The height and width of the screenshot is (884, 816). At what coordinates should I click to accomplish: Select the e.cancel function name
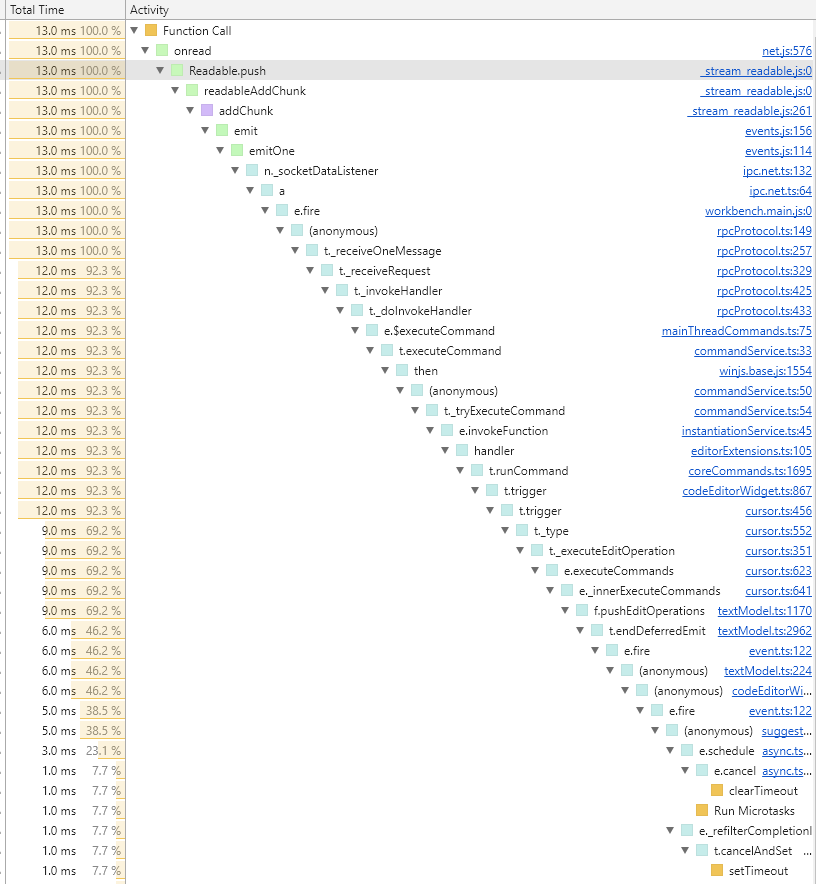point(734,771)
